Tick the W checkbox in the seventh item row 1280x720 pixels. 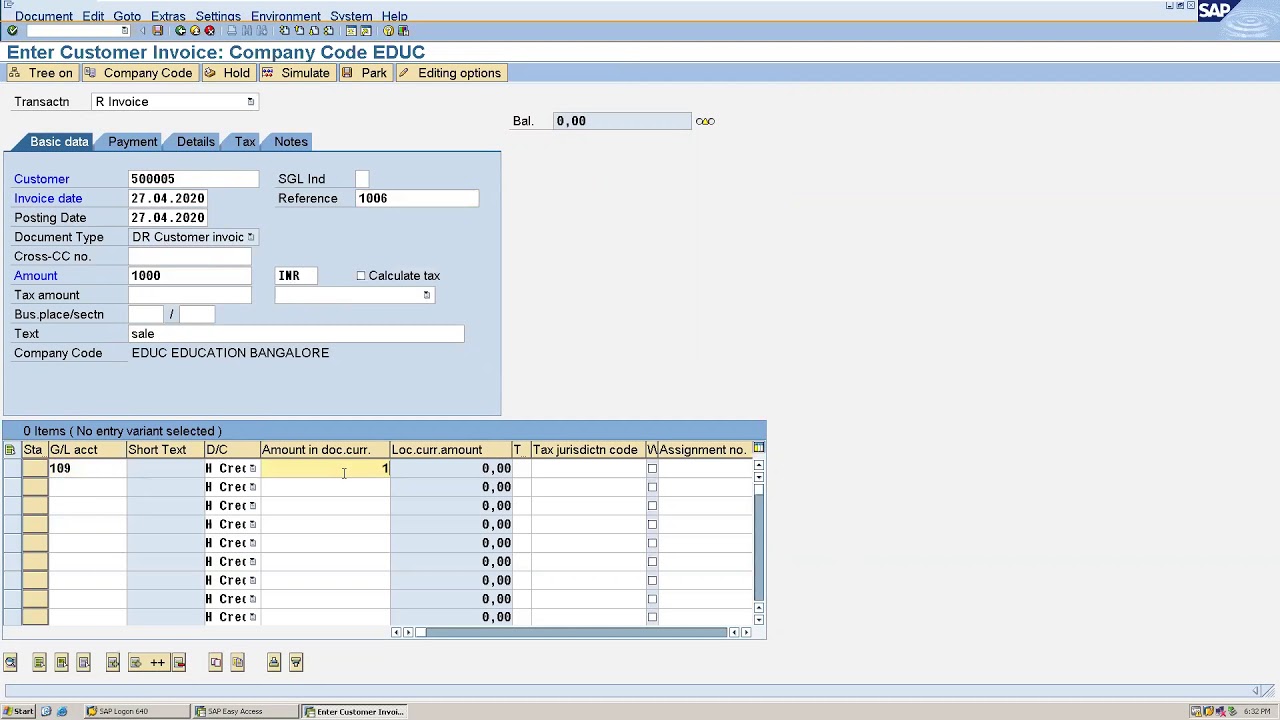click(x=652, y=580)
